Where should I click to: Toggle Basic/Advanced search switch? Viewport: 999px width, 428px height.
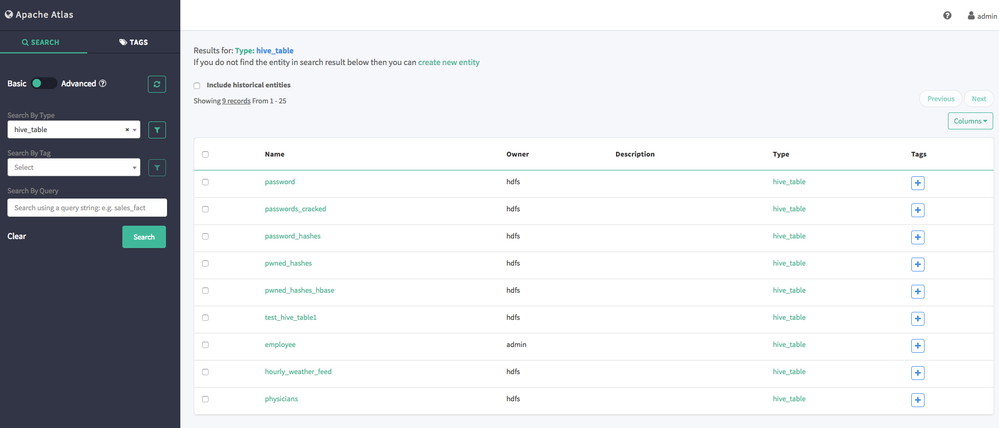click(x=44, y=83)
